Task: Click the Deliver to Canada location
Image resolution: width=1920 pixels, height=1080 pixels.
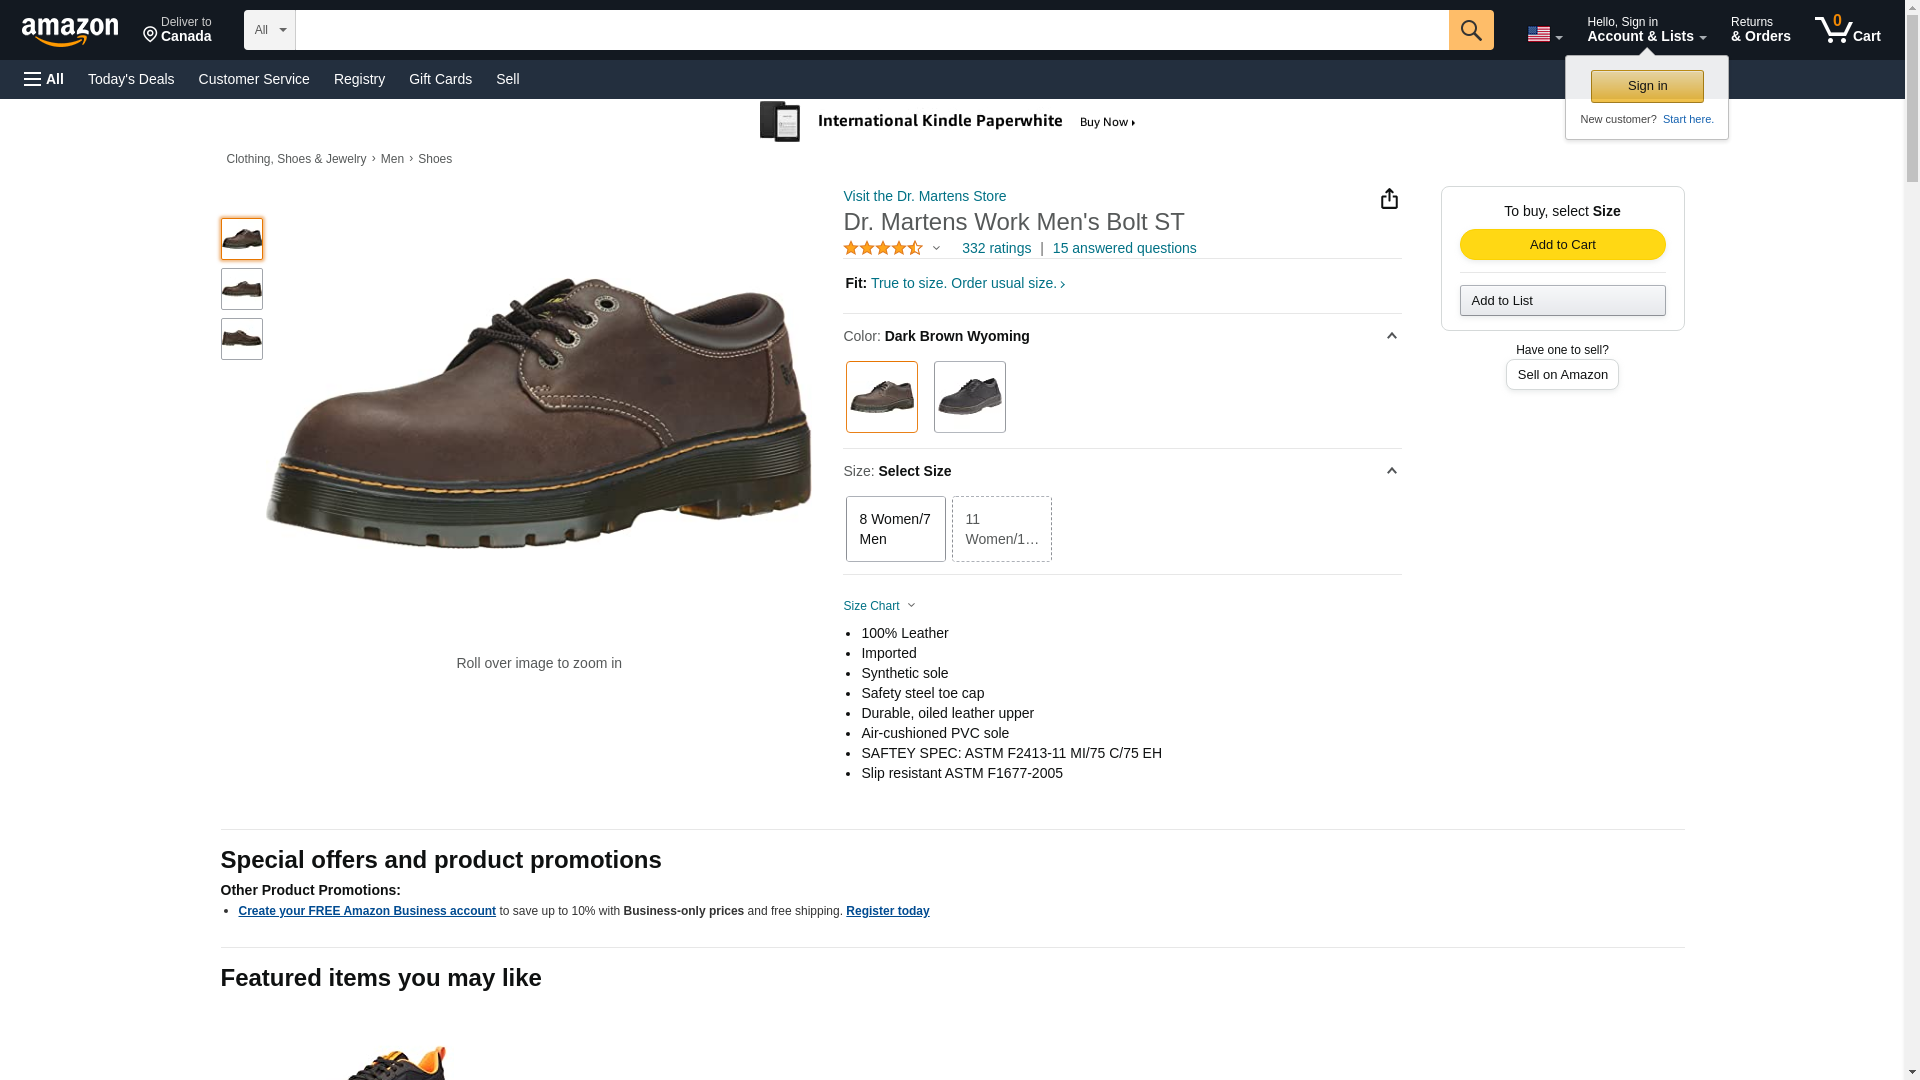Action: [177, 30]
